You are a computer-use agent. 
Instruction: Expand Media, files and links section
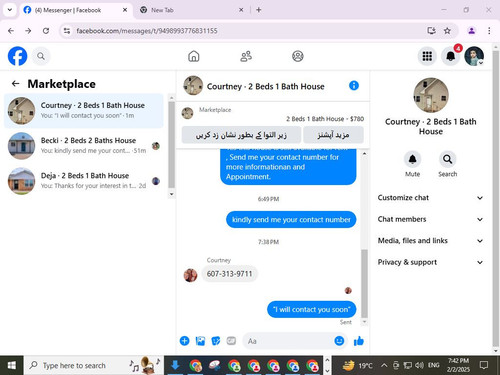coord(430,241)
